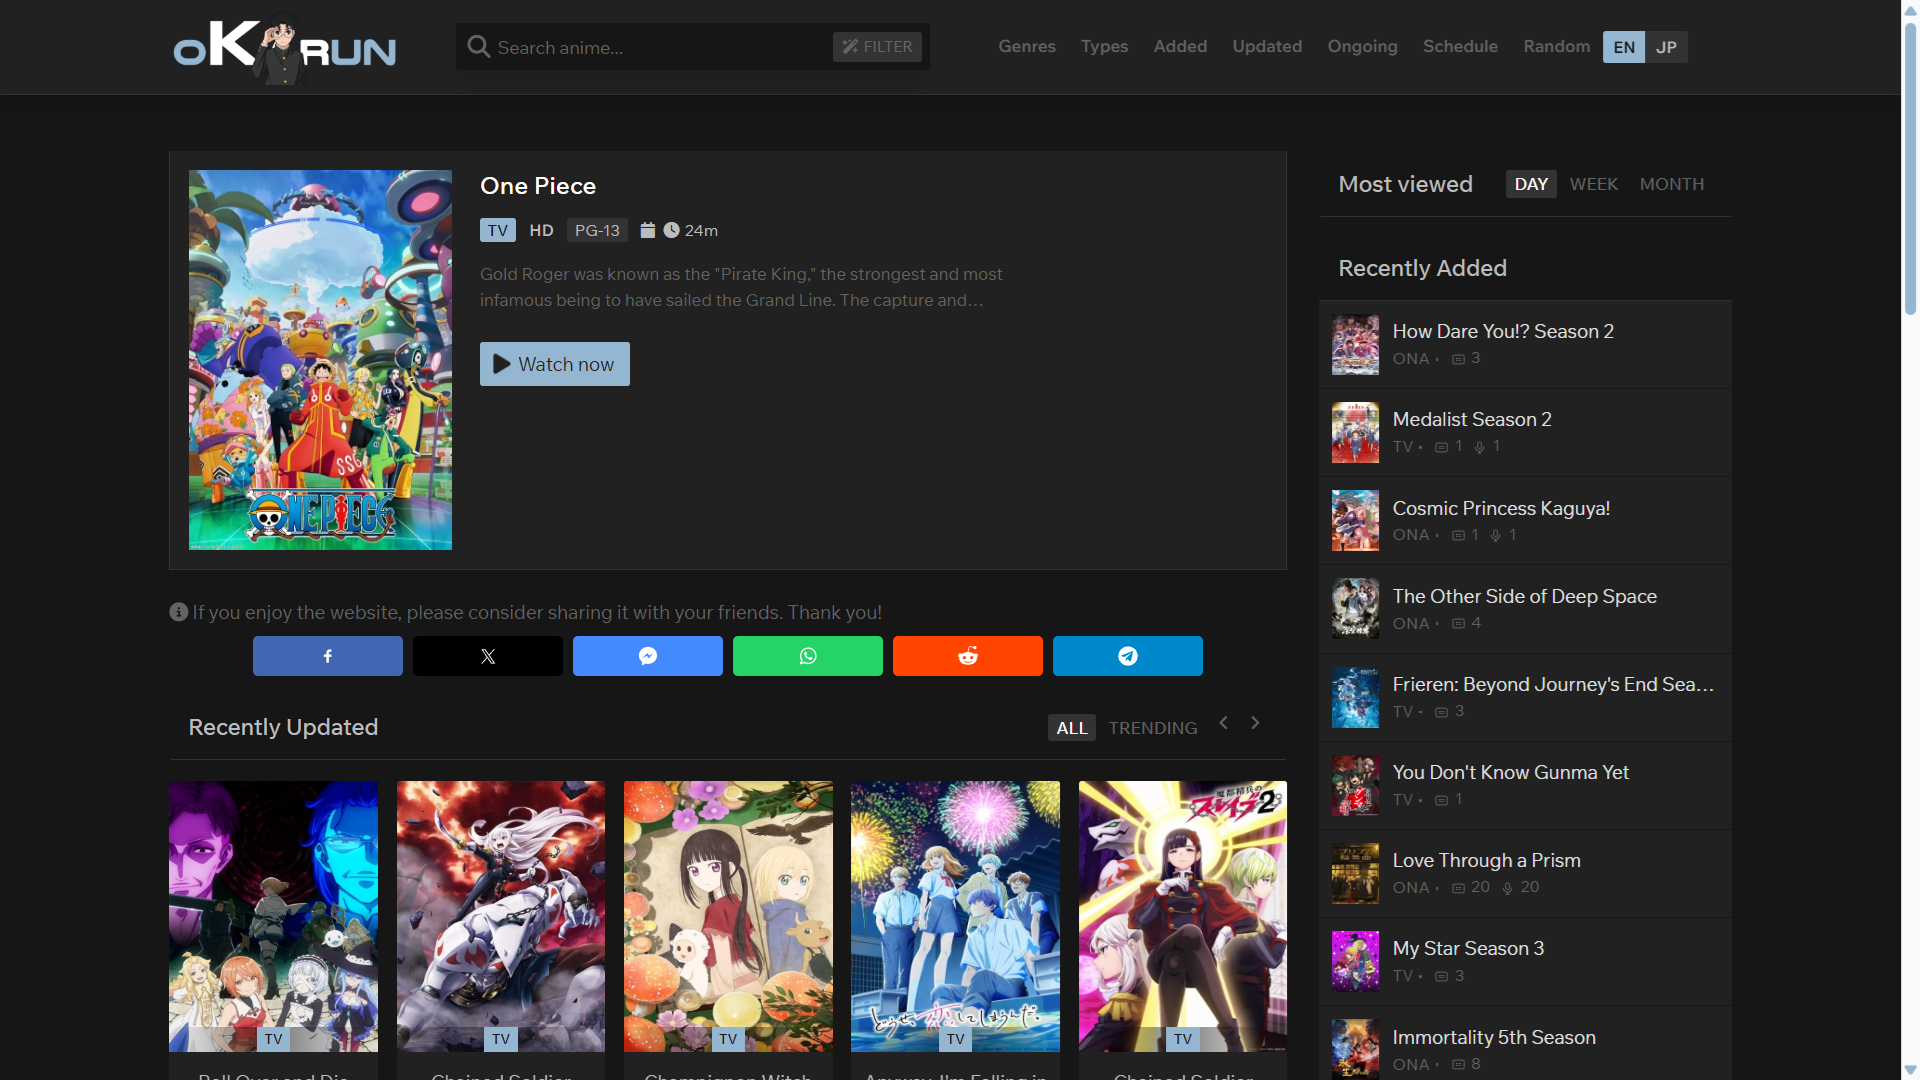The width and height of the screenshot is (1920, 1080).
Task: Open the FILTER options
Action: [x=876, y=46]
